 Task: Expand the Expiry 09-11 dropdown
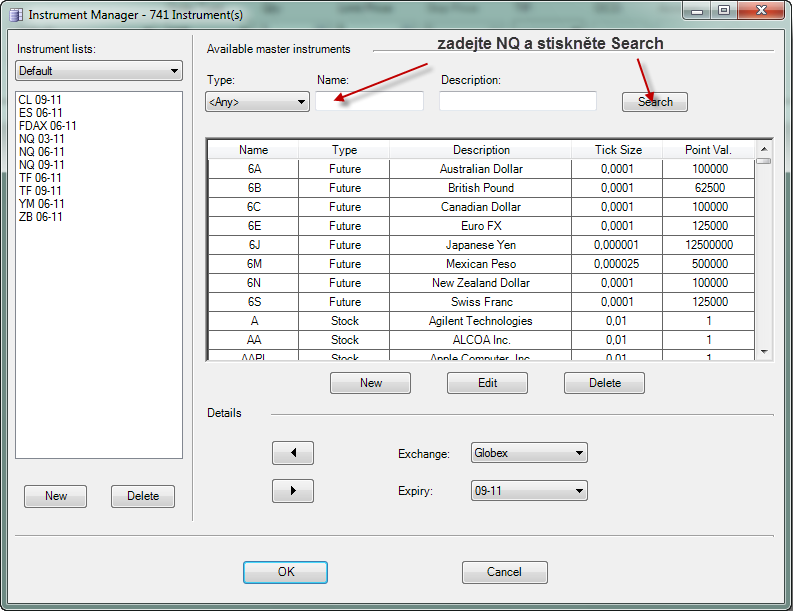tap(529, 491)
